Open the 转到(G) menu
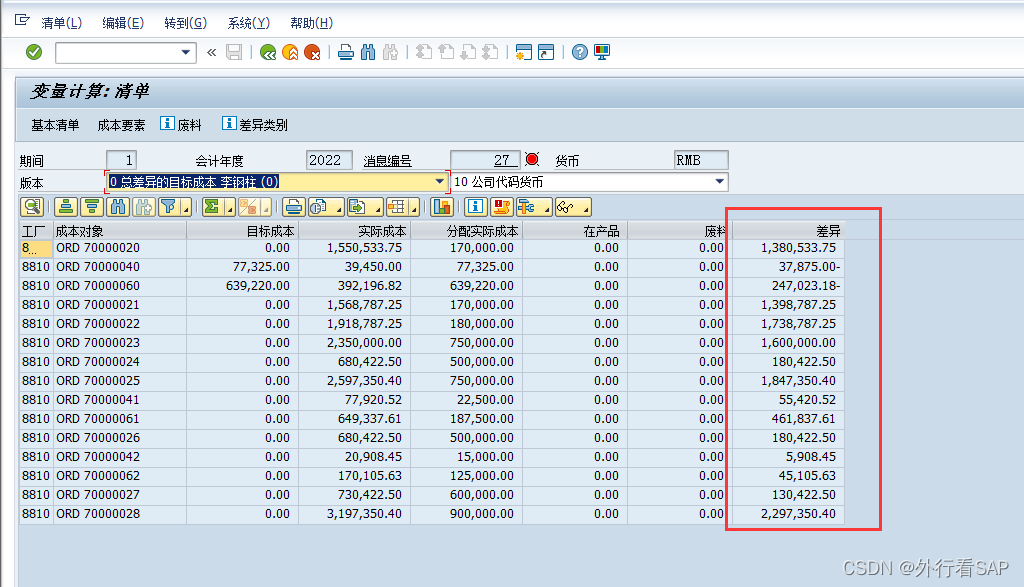1024x587 pixels. 185,23
